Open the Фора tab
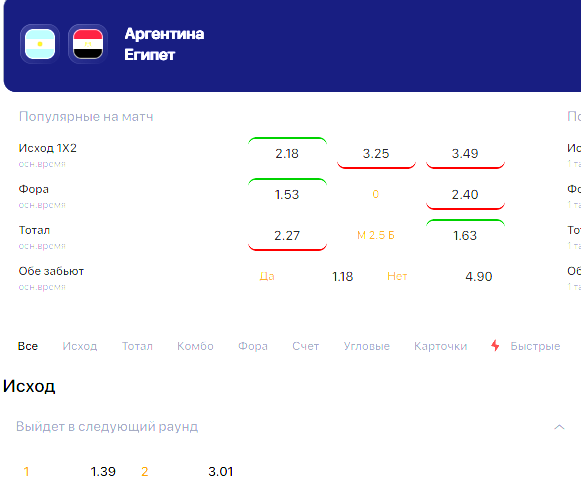This screenshot has width=581, height=491. (x=253, y=346)
